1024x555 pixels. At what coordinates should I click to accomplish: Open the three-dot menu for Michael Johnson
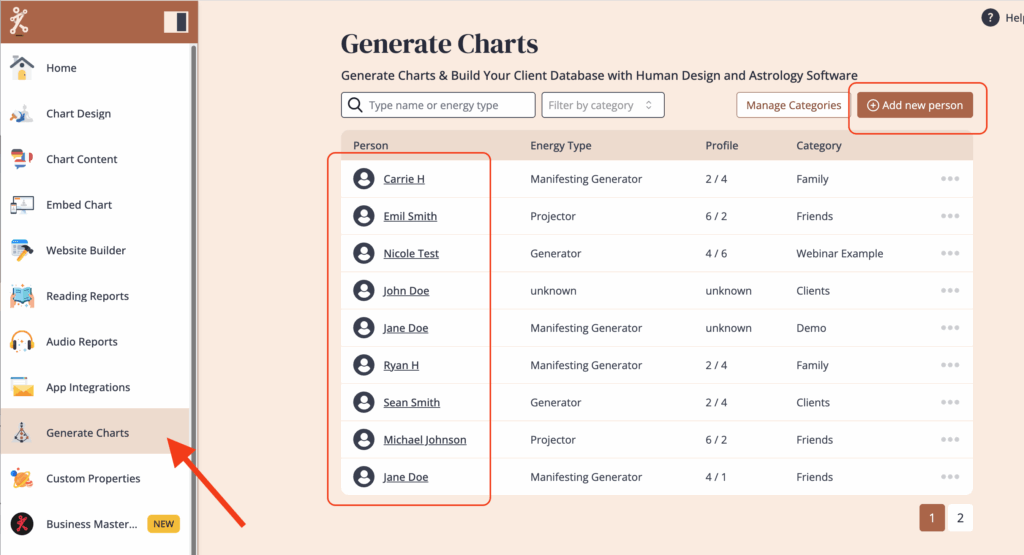[949, 440]
